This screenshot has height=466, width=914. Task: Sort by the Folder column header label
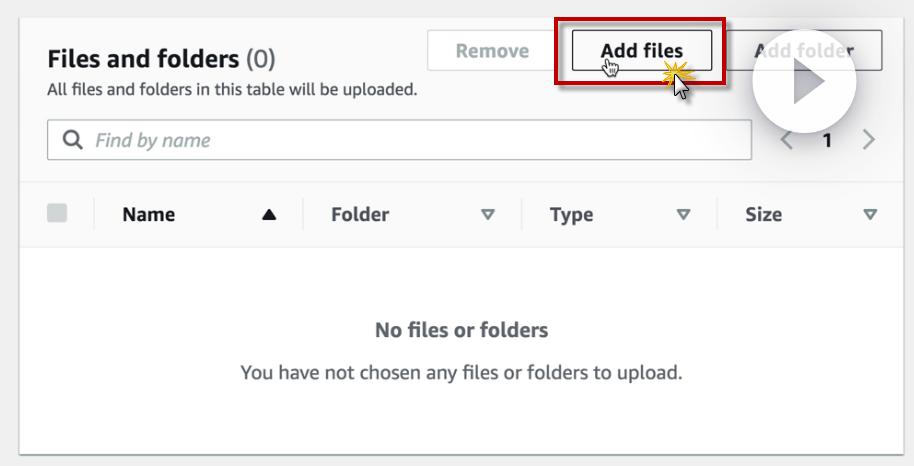point(360,215)
